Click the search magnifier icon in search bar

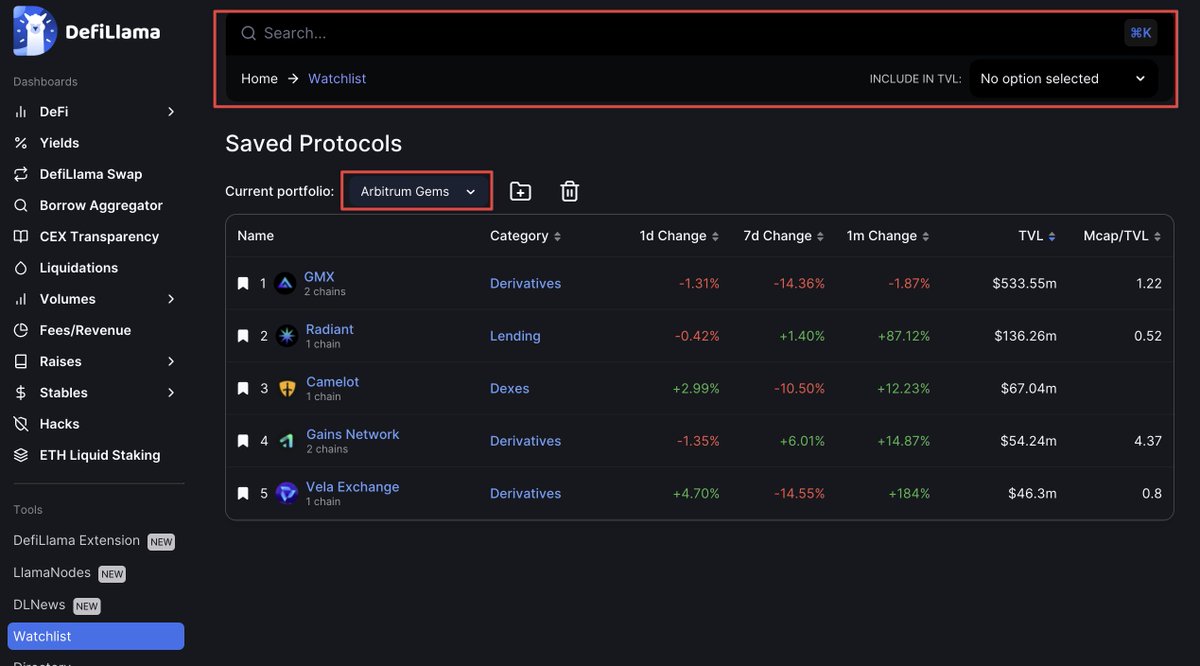click(x=249, y=33)
